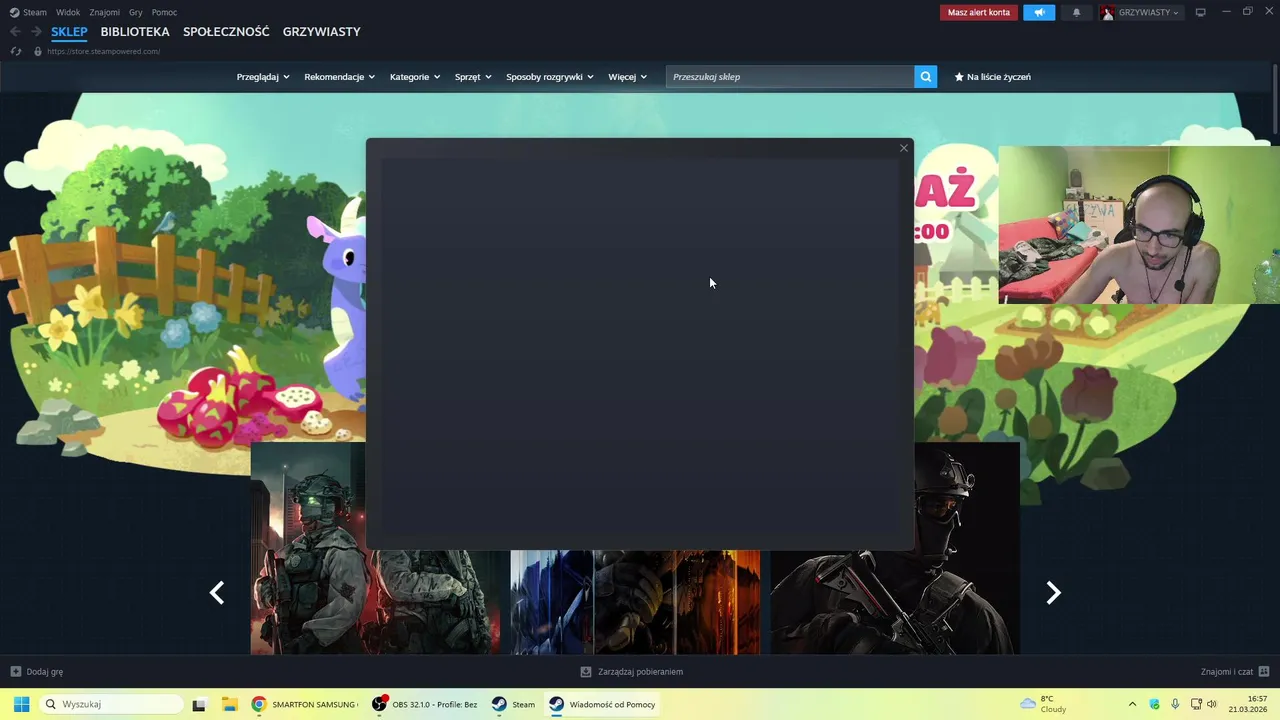Open the Windows Start menu
This screenshot has height=720, width=1280.
coord(21,704)
